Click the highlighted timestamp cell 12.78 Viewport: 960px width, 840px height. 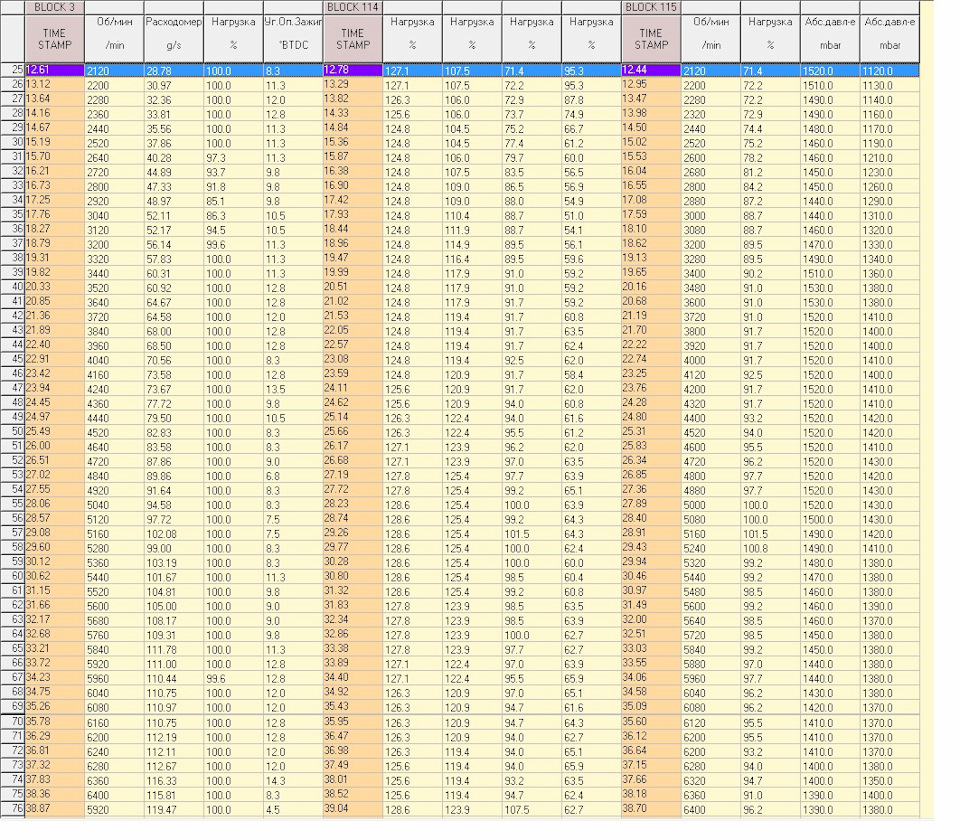tap(353, 70)
